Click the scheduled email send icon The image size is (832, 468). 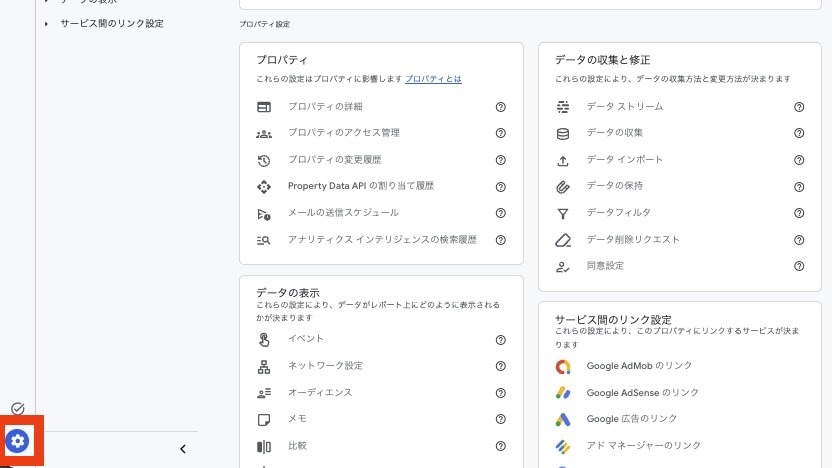264,214
